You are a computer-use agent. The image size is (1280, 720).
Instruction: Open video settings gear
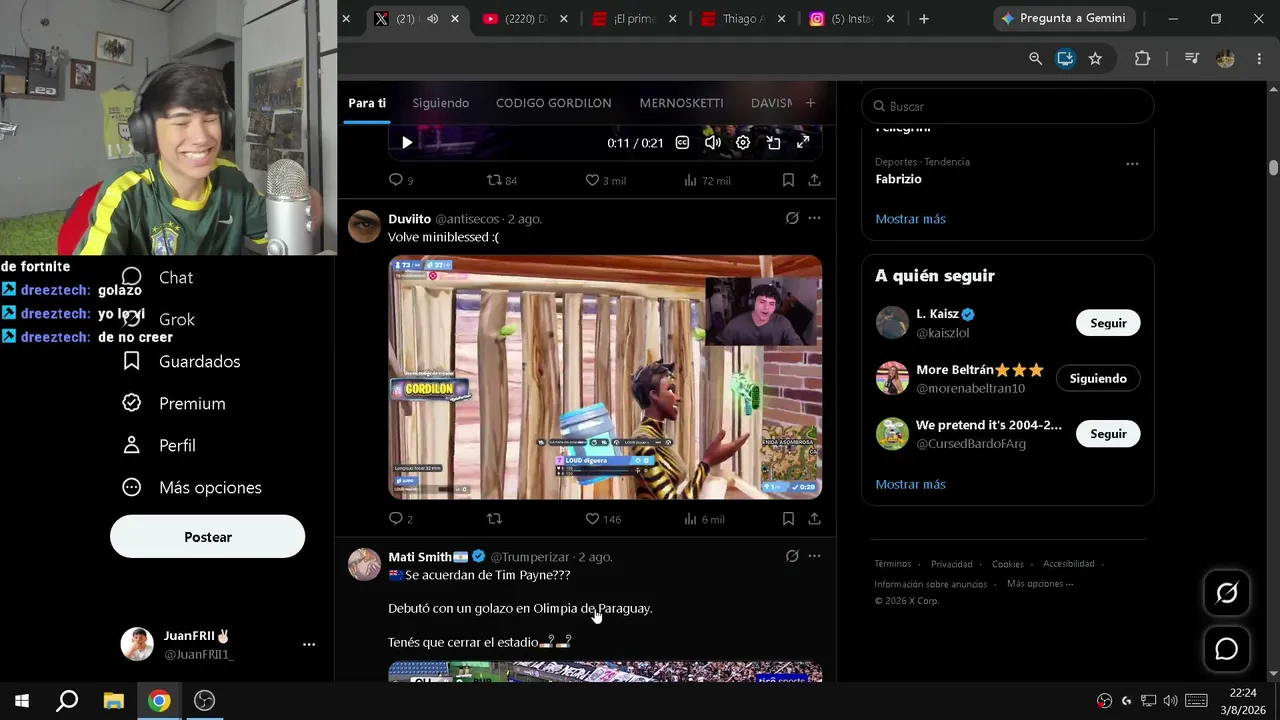(743, 143)
